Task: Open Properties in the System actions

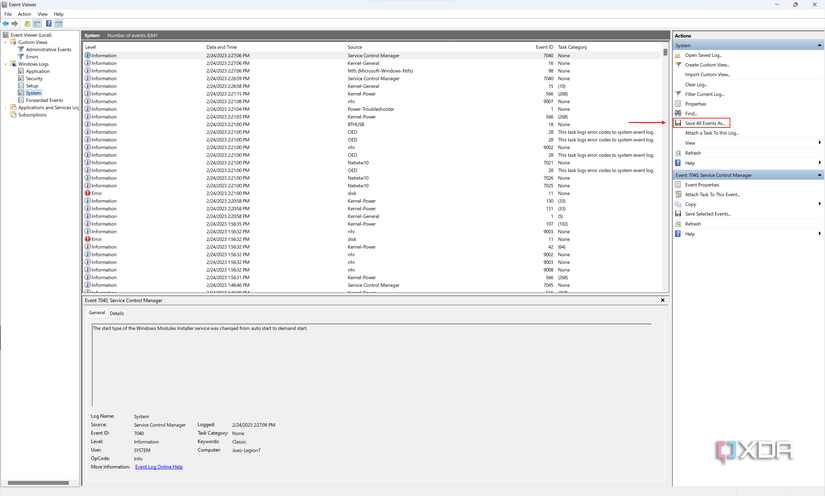Action: click(x=695, y=104)
